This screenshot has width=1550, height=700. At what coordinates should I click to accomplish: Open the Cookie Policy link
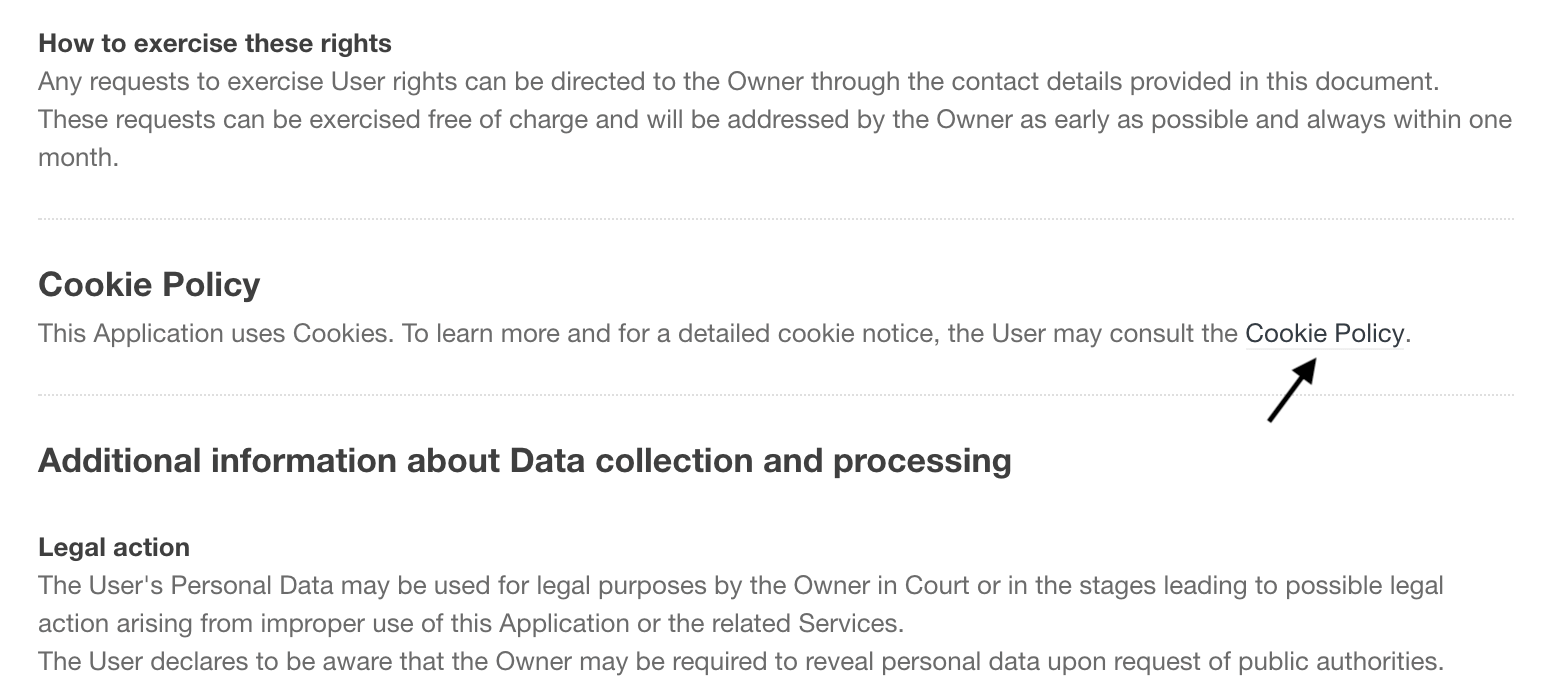(x=1324, y=333)
